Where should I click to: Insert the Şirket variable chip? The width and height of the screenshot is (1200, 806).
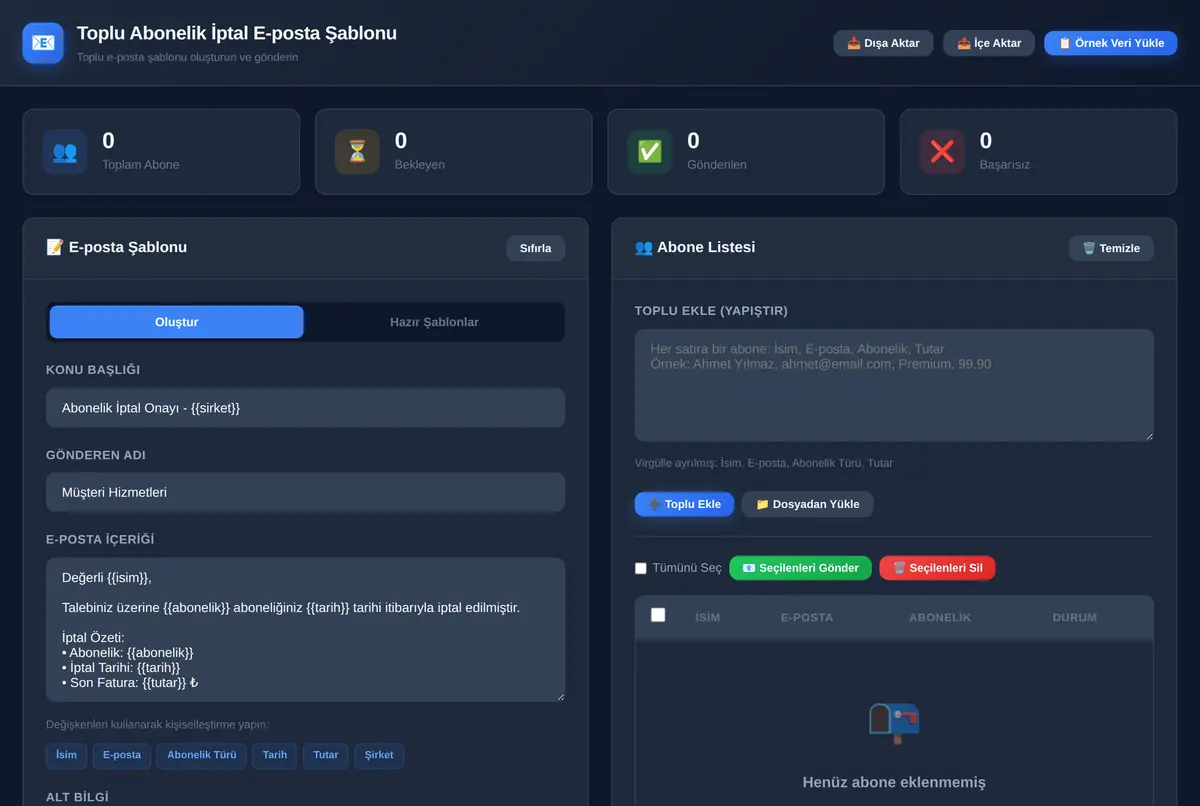point(379,755)
